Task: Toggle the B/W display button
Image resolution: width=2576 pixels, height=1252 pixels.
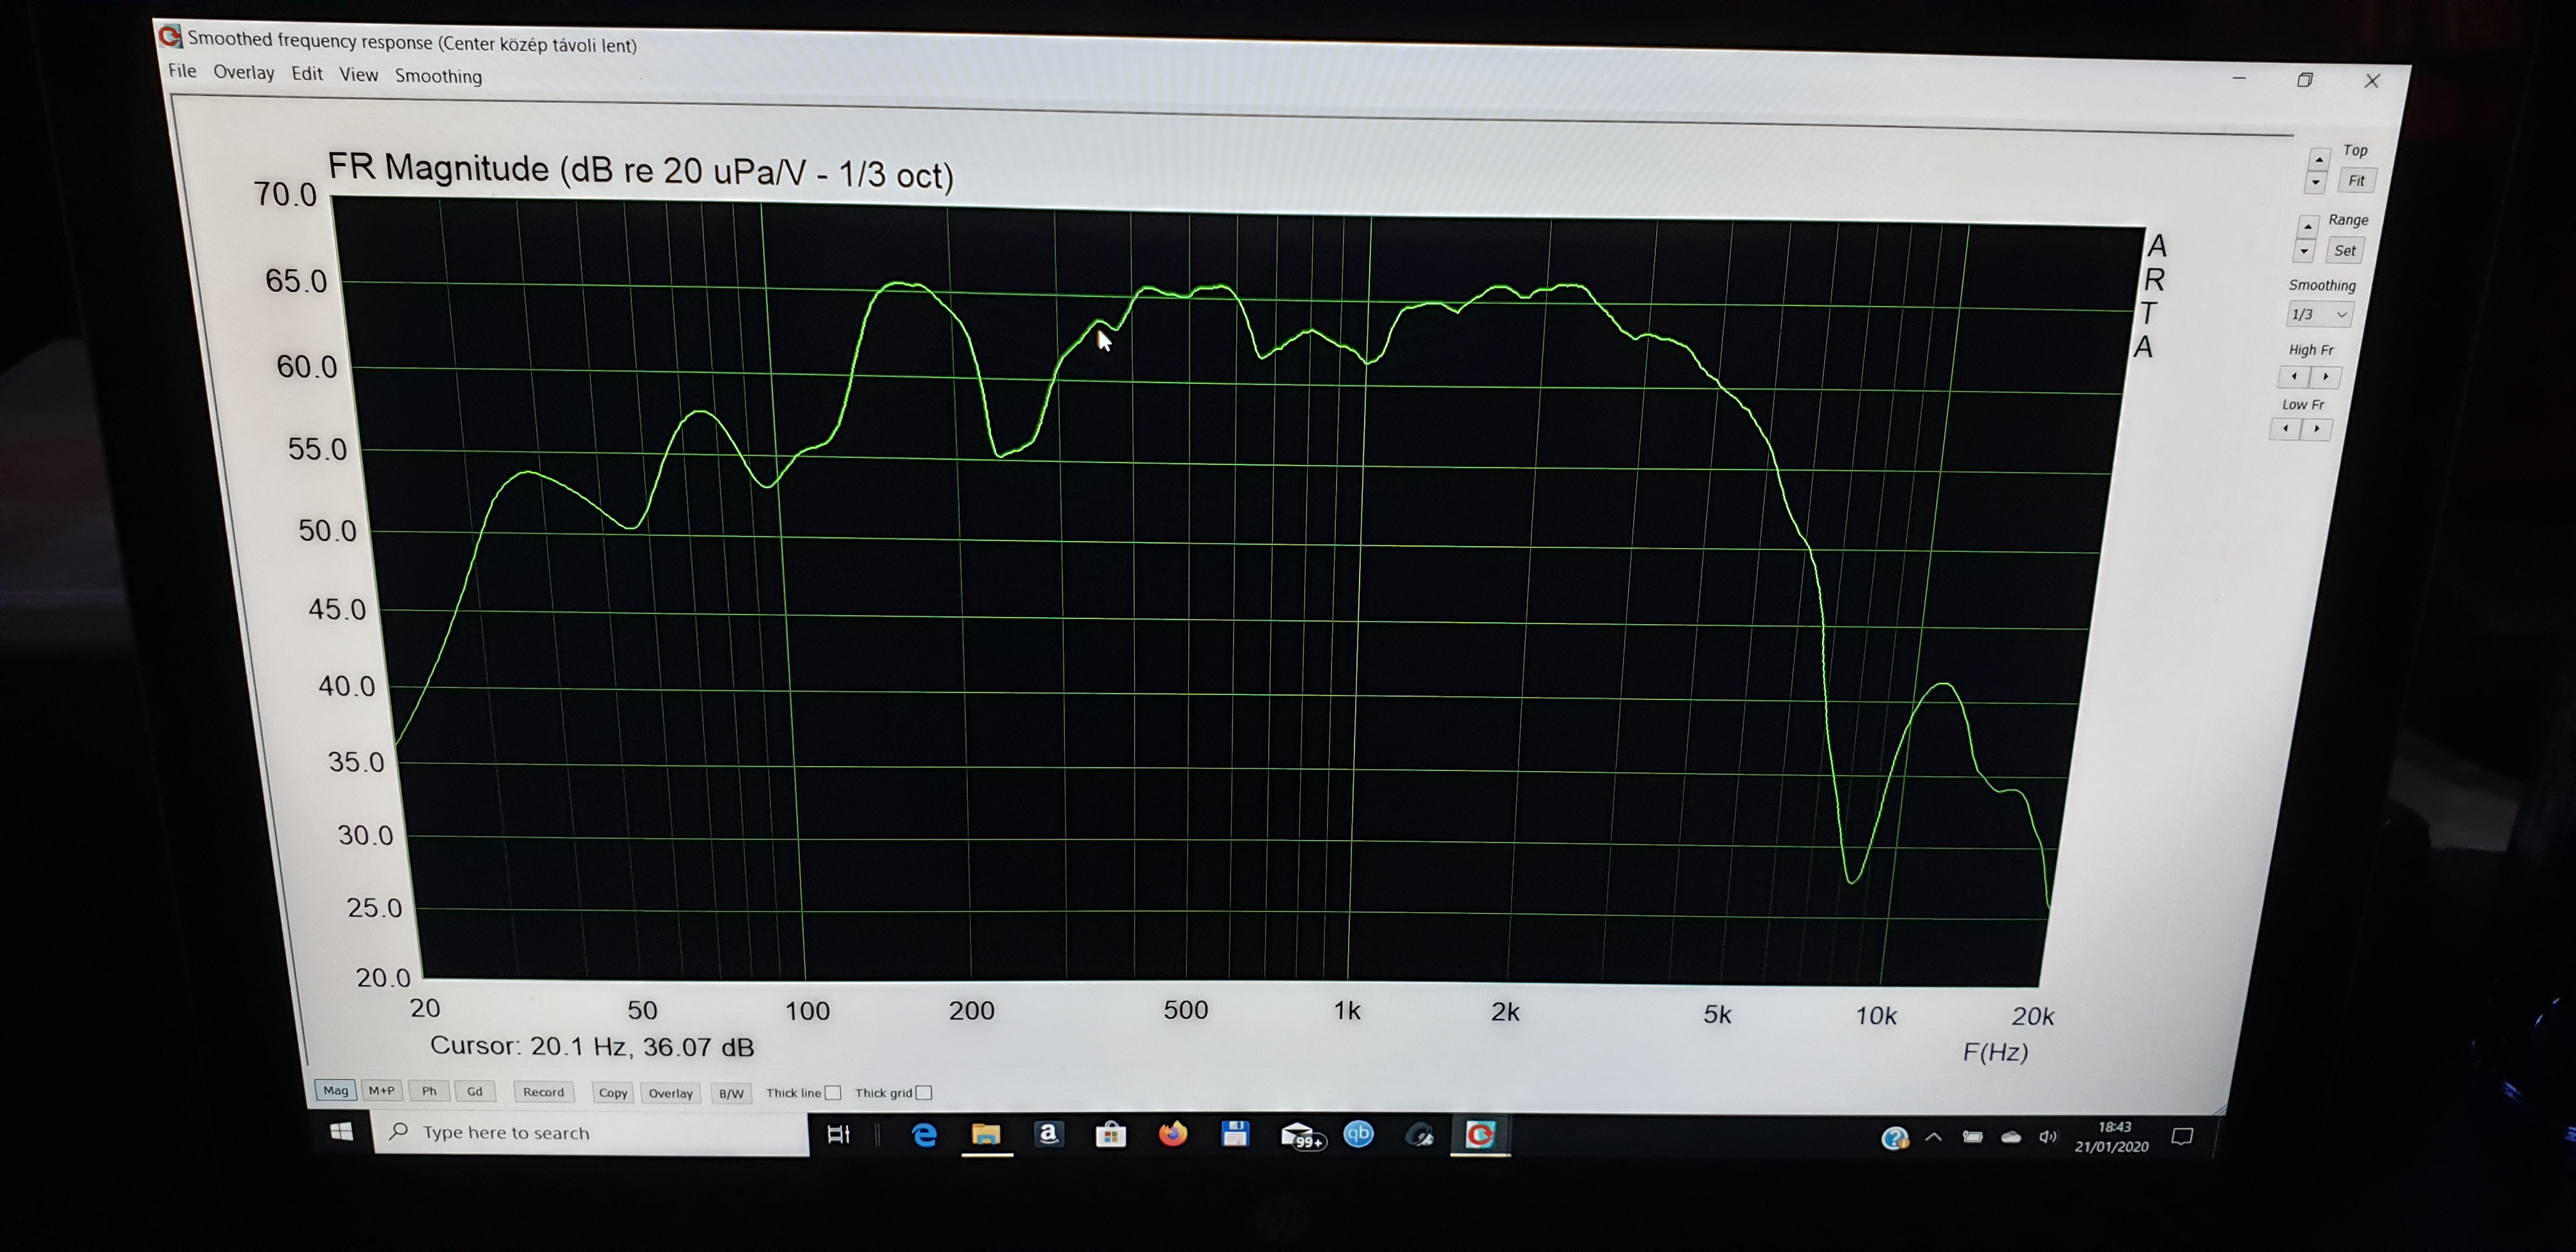Action: (x=731, y=1093)
